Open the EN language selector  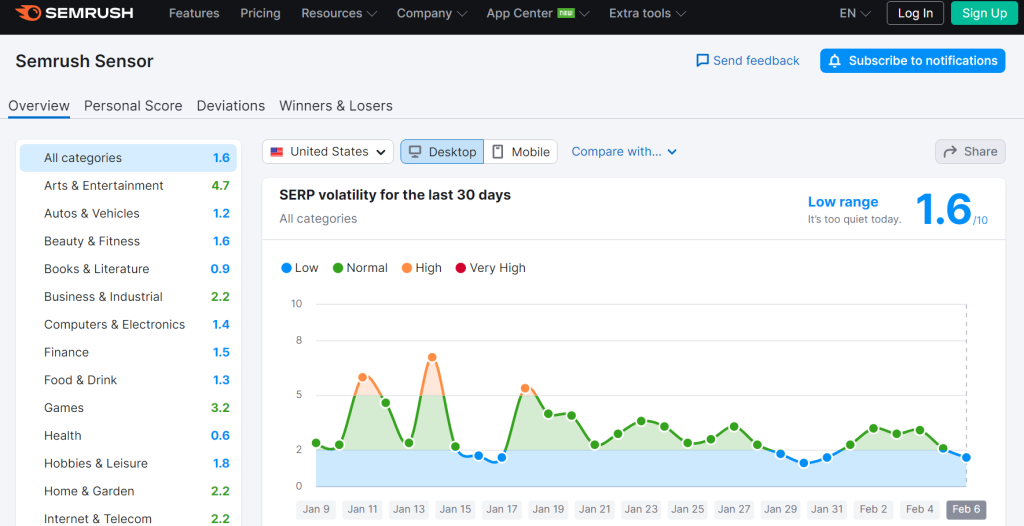click(855, 13)
